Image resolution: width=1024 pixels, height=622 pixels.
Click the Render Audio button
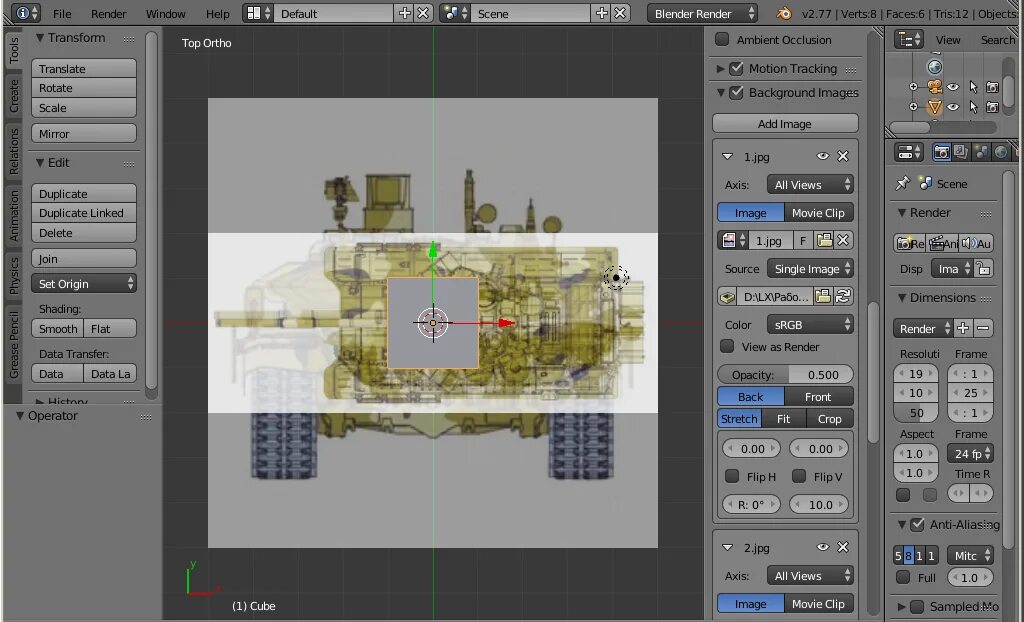tap(977, 243)
